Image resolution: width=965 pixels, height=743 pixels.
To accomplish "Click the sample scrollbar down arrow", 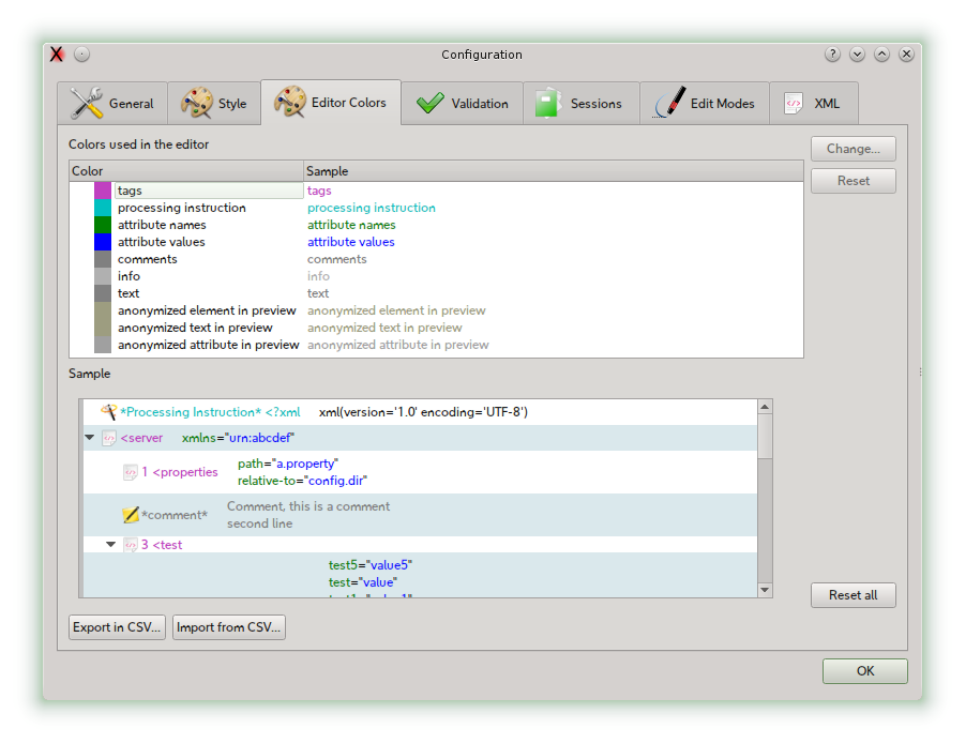I will pos(764,590).
